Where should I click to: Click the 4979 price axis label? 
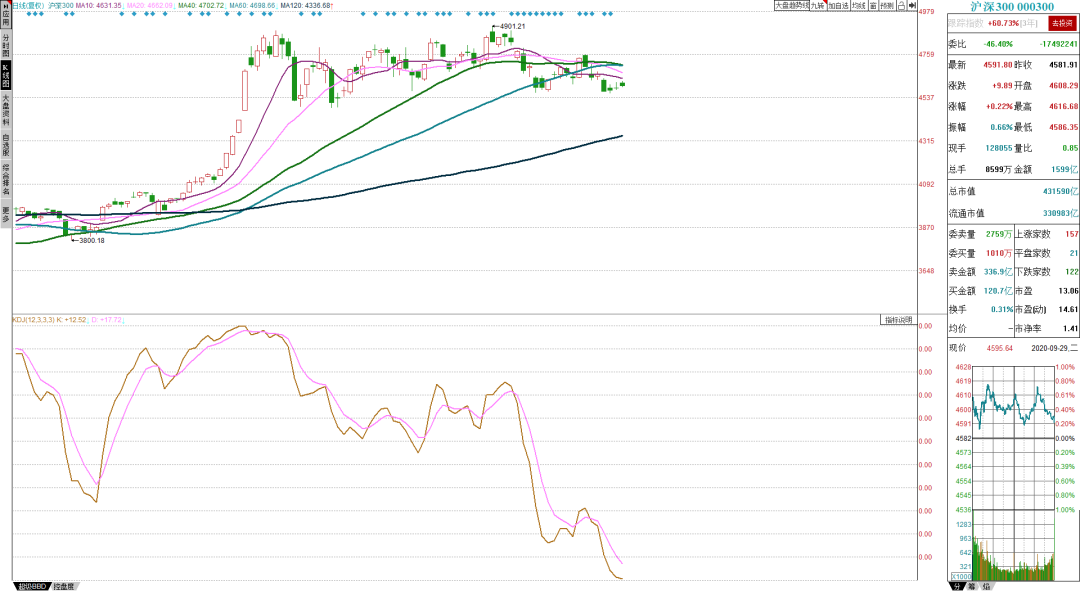926,11
